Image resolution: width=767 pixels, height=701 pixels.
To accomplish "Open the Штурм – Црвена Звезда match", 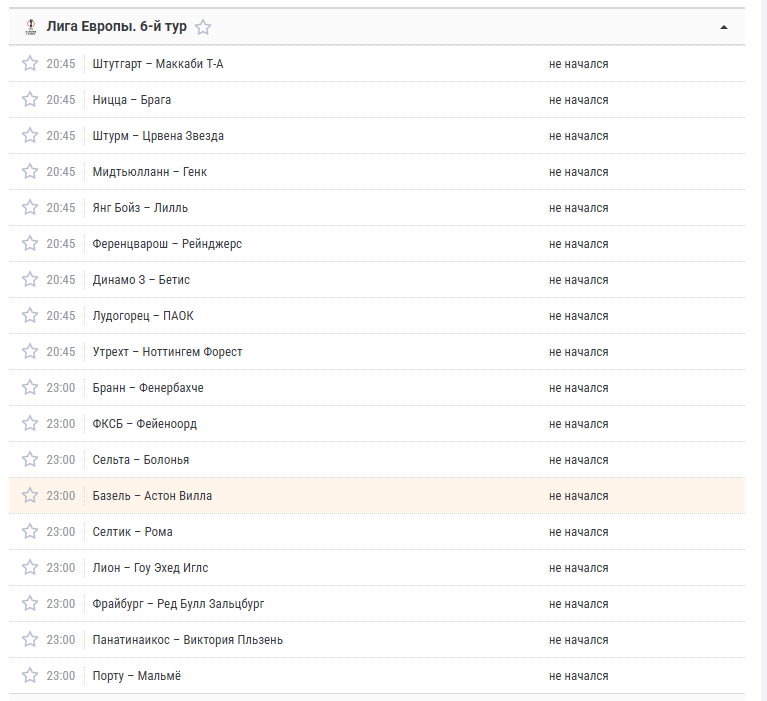I will click(158, 136).
